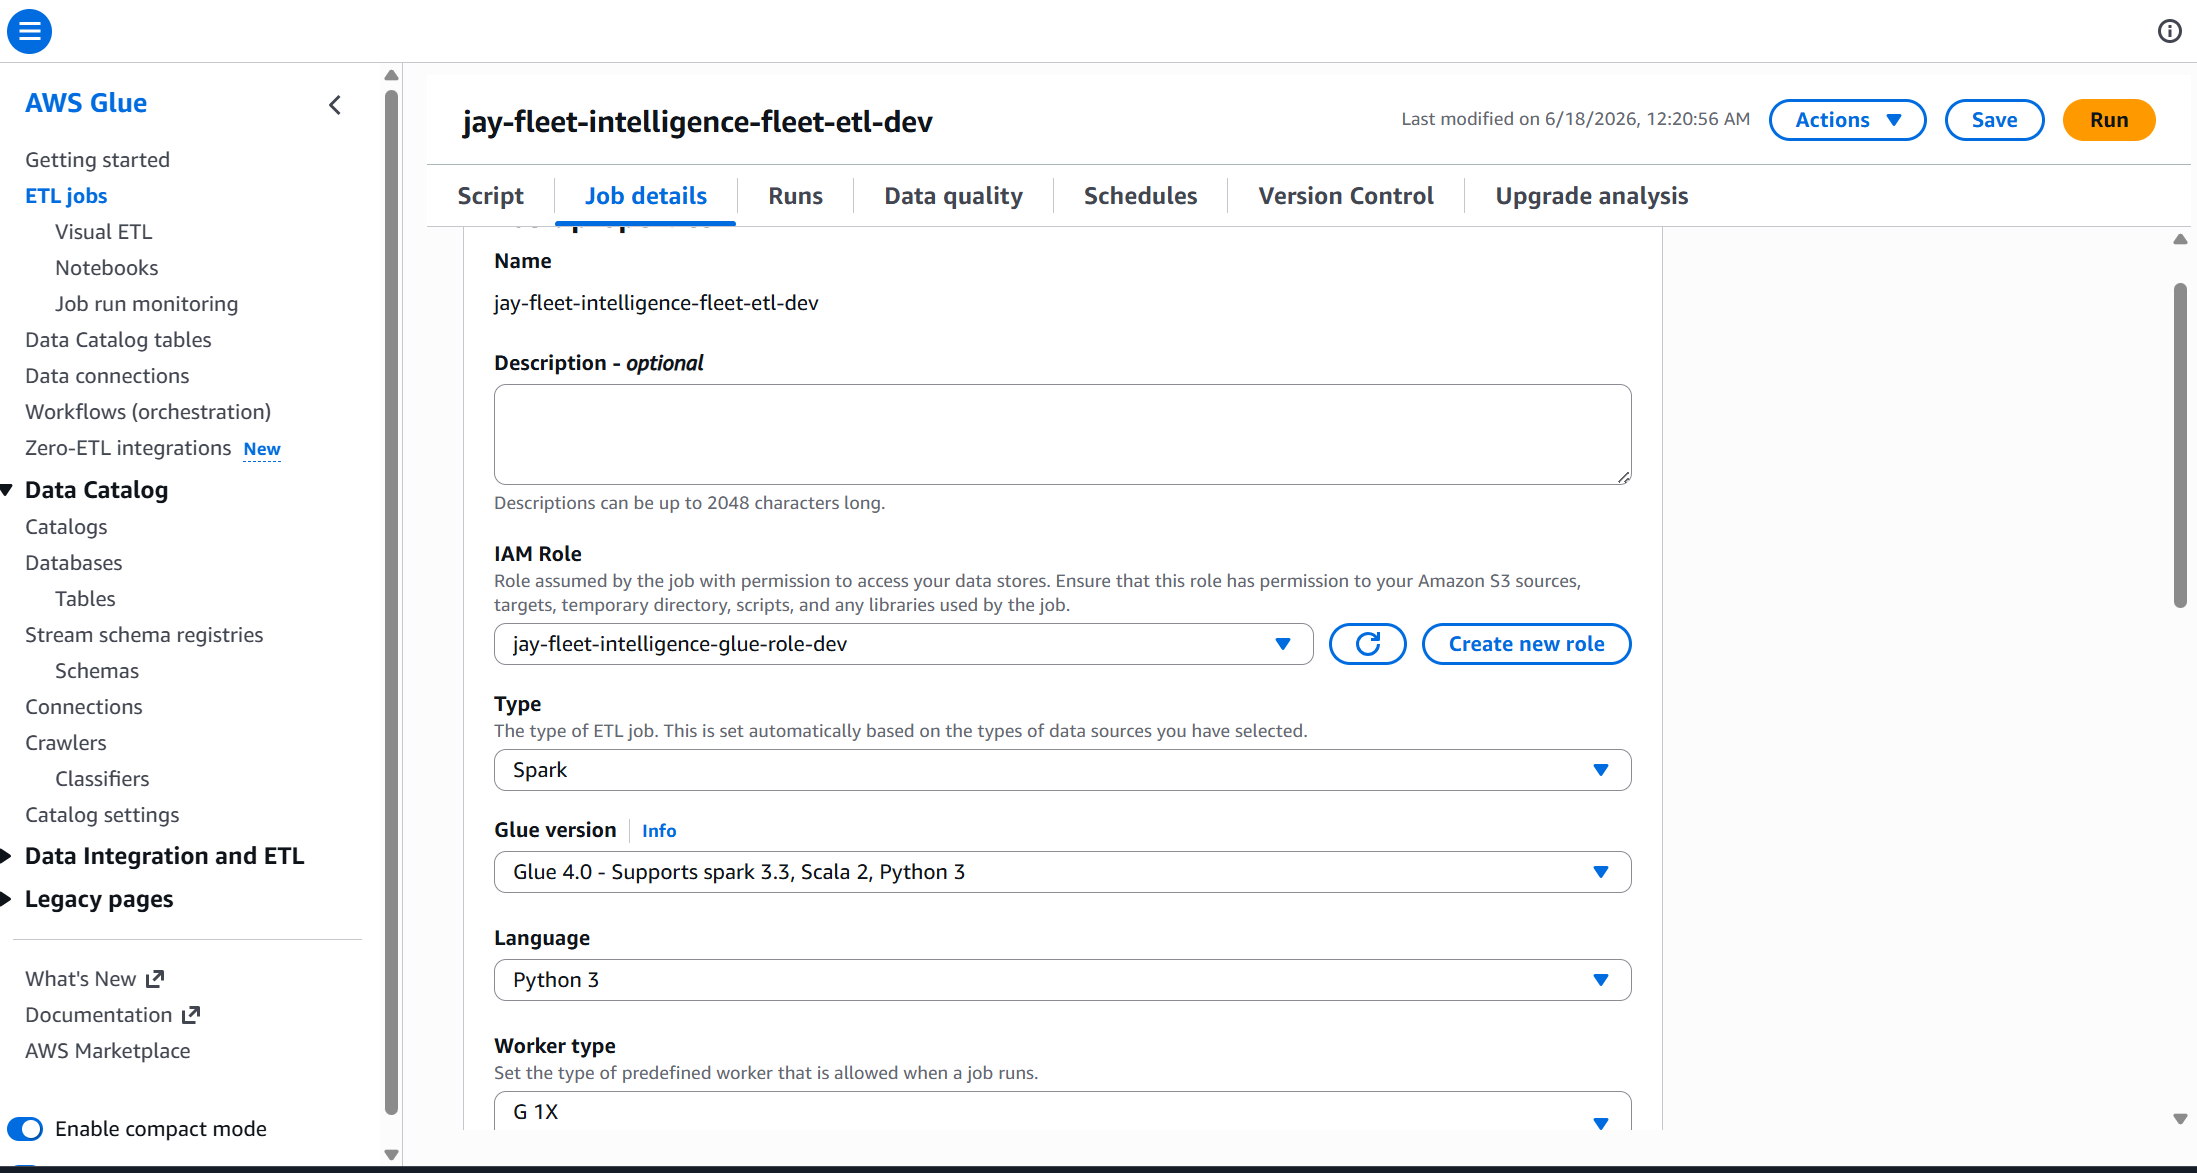The height and width of the screenshot is (1173, 2197).
Task: Click into the Description text area
Action: (x=1062, y=435)
